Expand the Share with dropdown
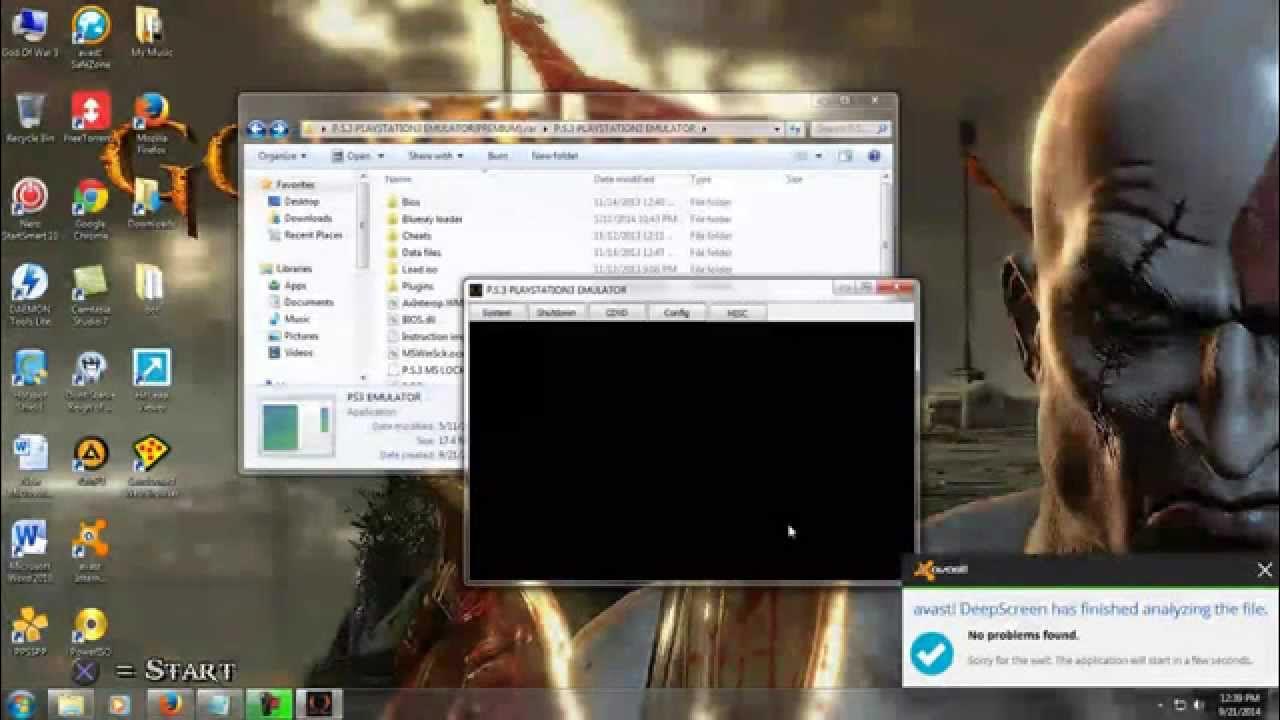The width and height of the screenshot is (1280, 720). coord(435,156)
